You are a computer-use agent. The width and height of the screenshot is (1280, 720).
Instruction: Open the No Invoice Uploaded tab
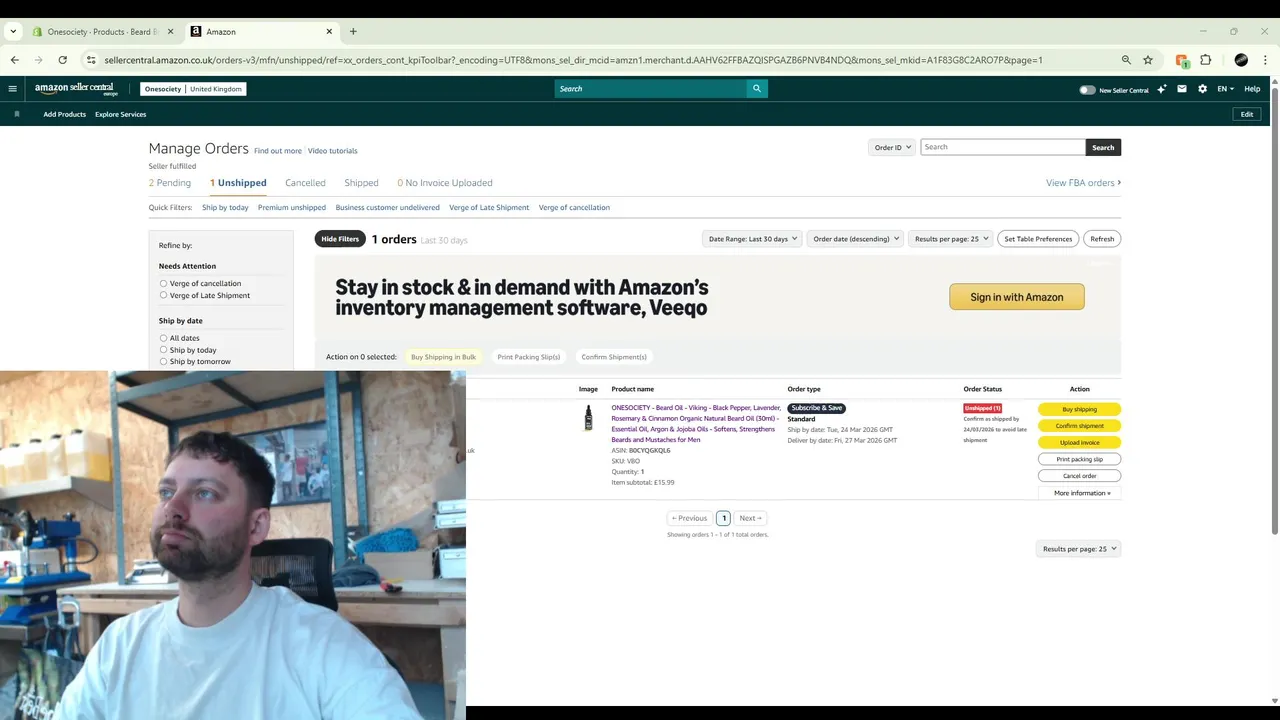445,183
